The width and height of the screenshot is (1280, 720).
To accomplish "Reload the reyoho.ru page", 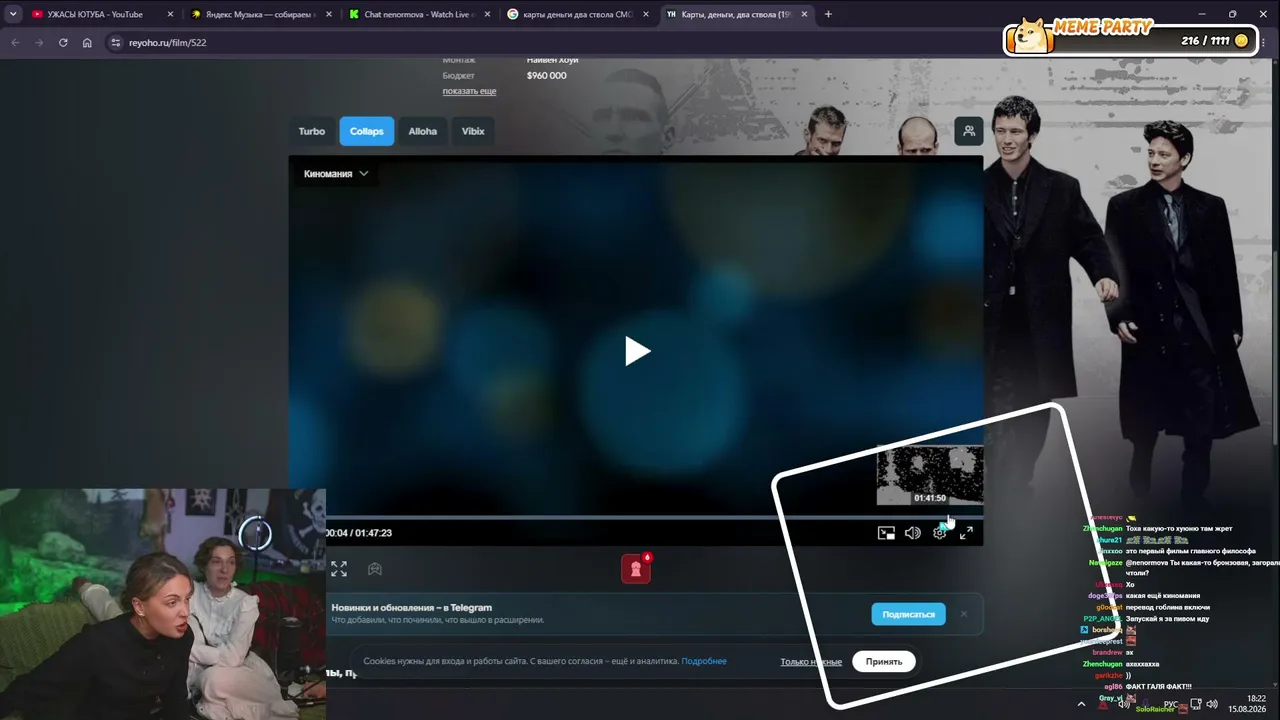I will 63,43.
